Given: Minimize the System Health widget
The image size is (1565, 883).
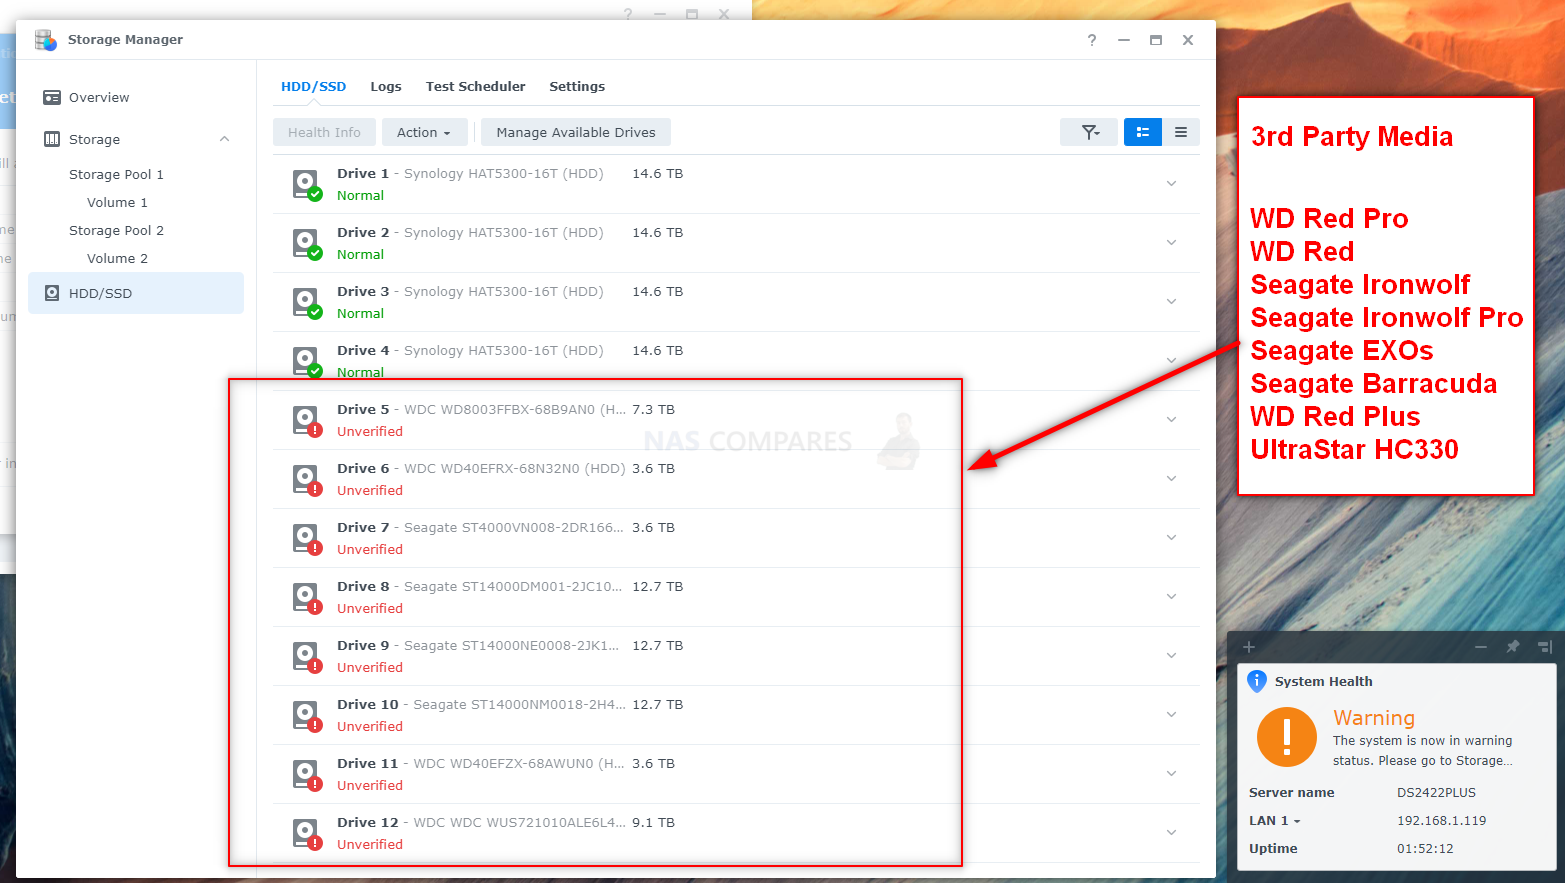Looking at the screenshot, I should click(x=1481, y=647).
